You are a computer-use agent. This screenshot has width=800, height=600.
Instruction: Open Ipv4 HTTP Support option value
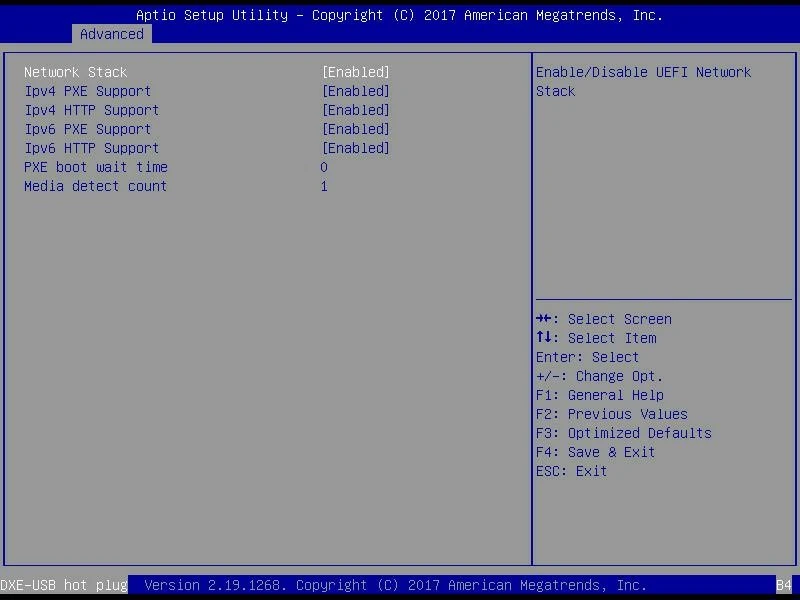tap(355, 110)
